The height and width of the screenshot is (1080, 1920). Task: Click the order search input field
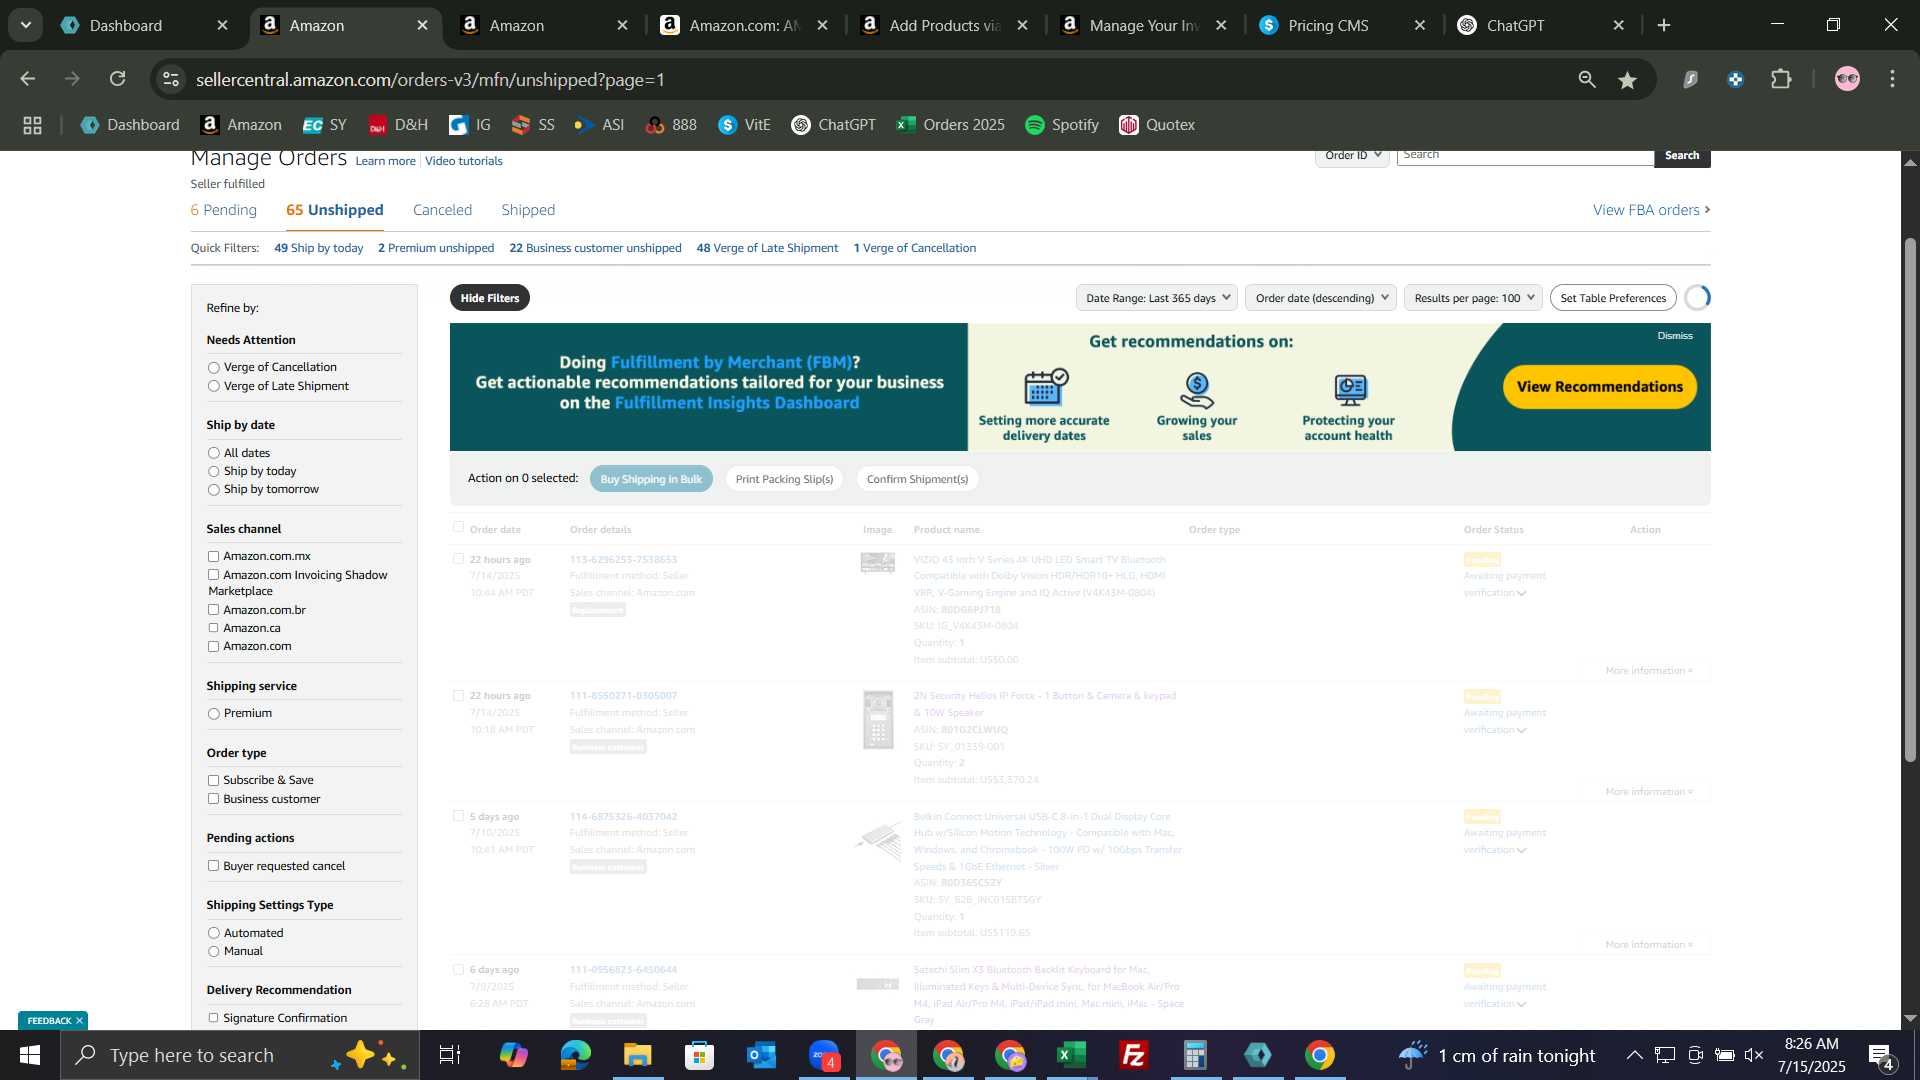pos(1525,156)
